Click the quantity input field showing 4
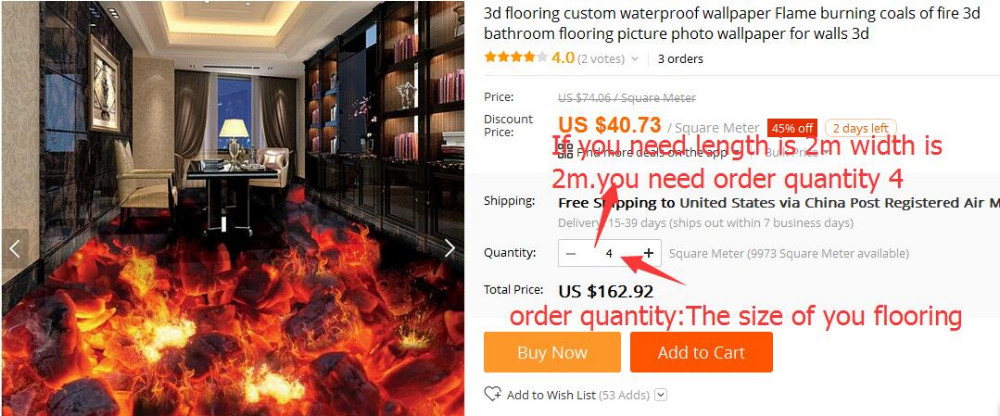1000x416 pixels. (610, 253)
